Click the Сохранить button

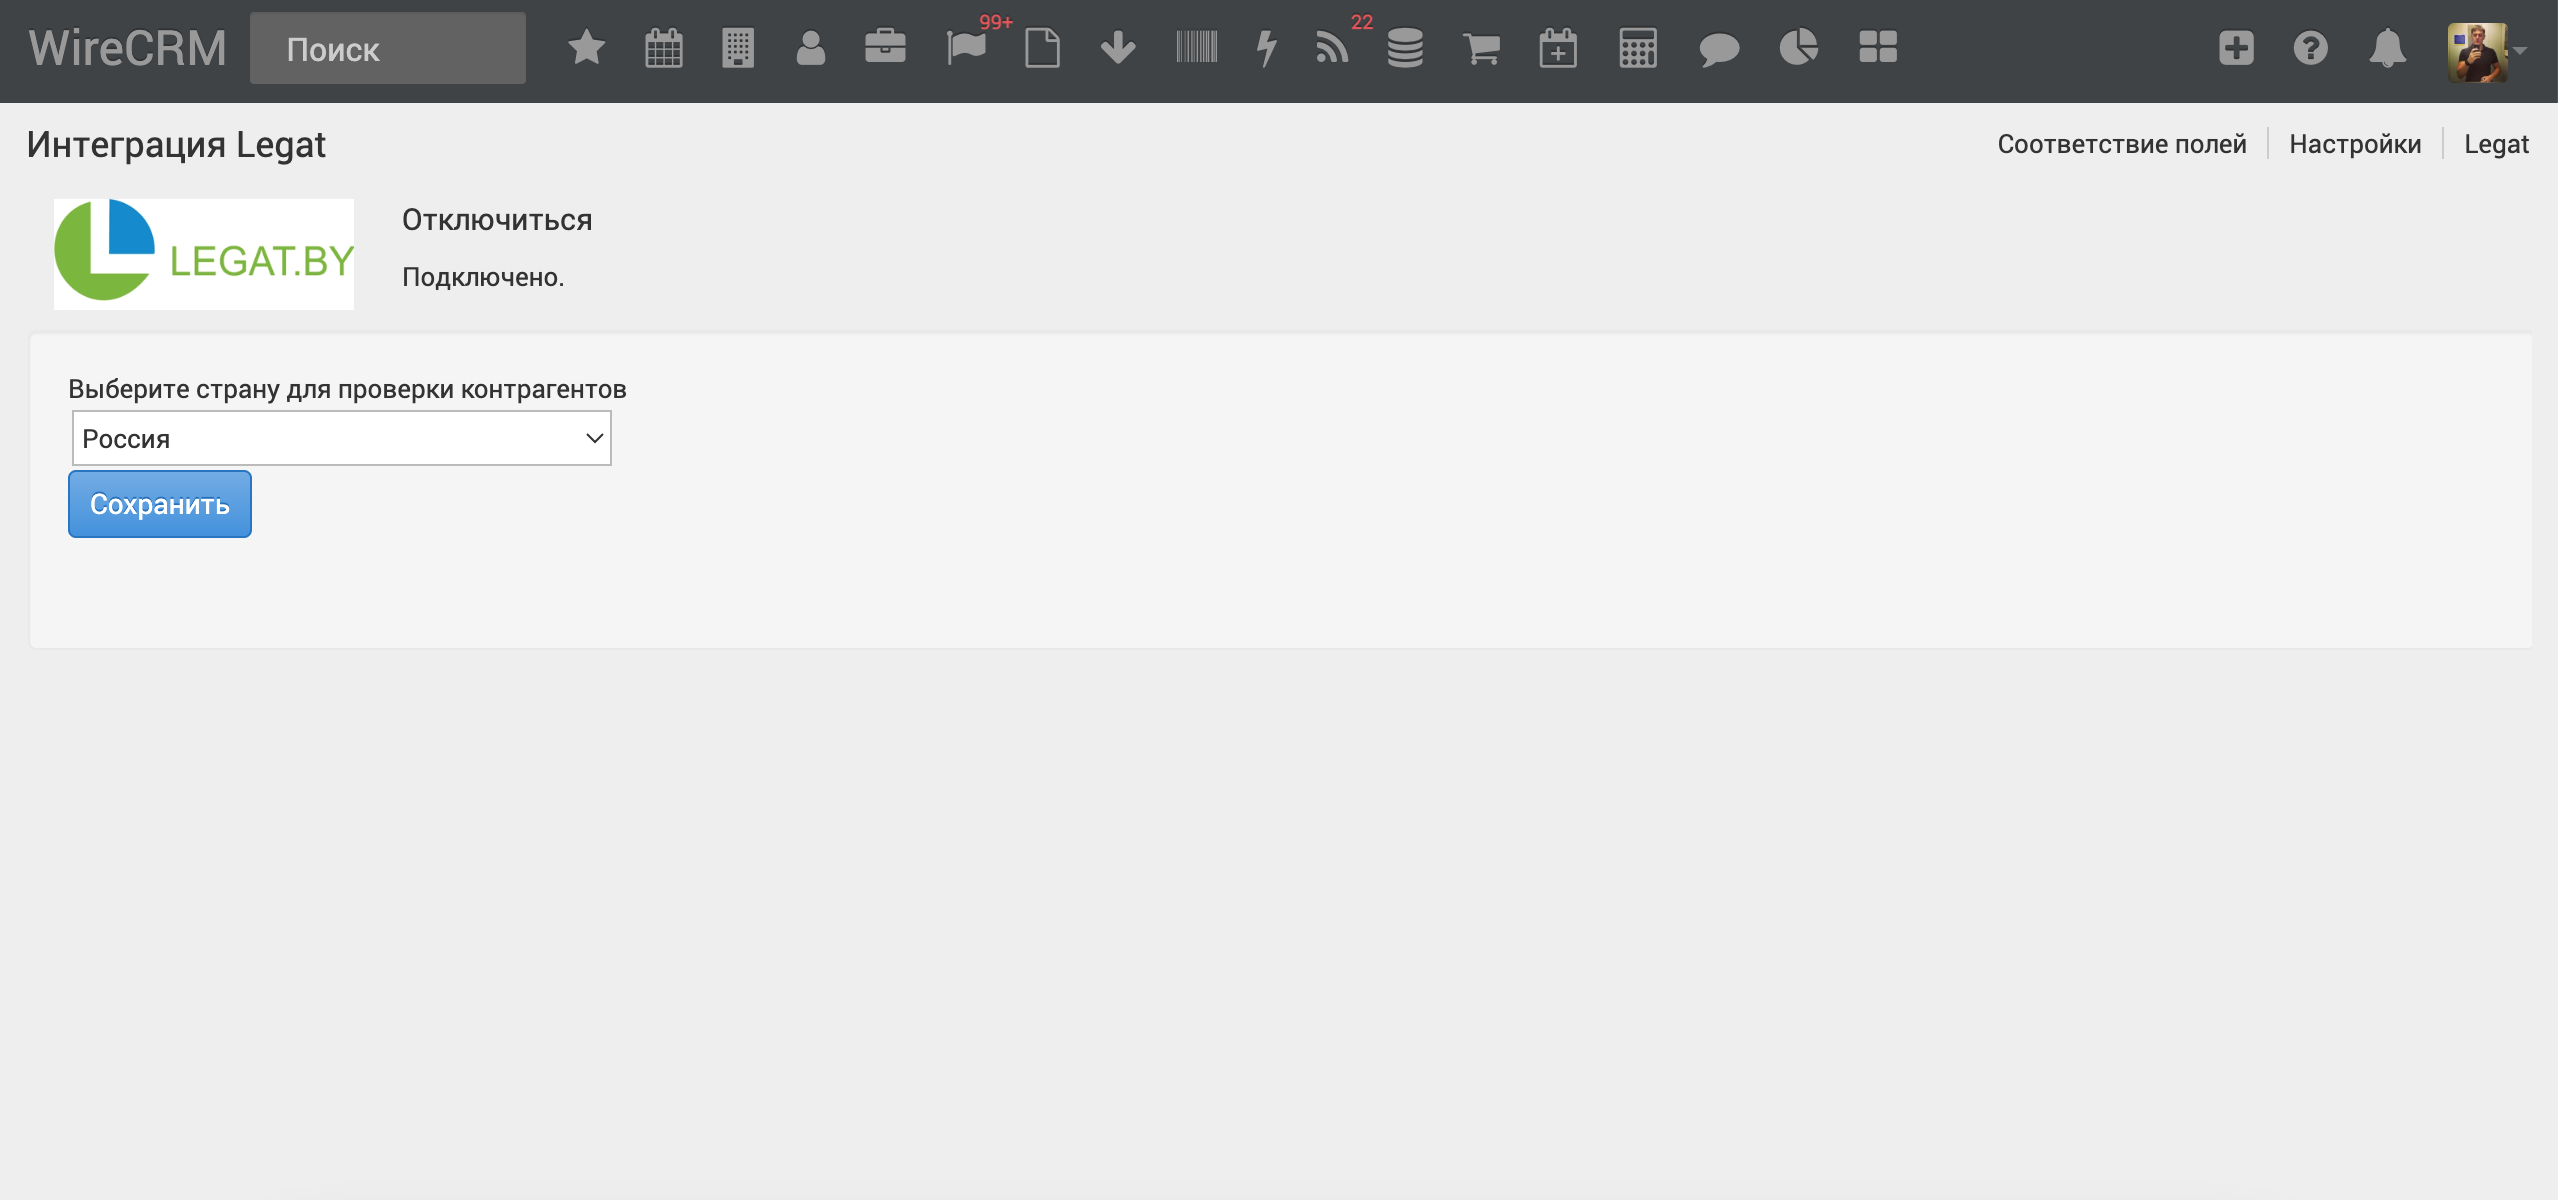(x=160, y=504)
